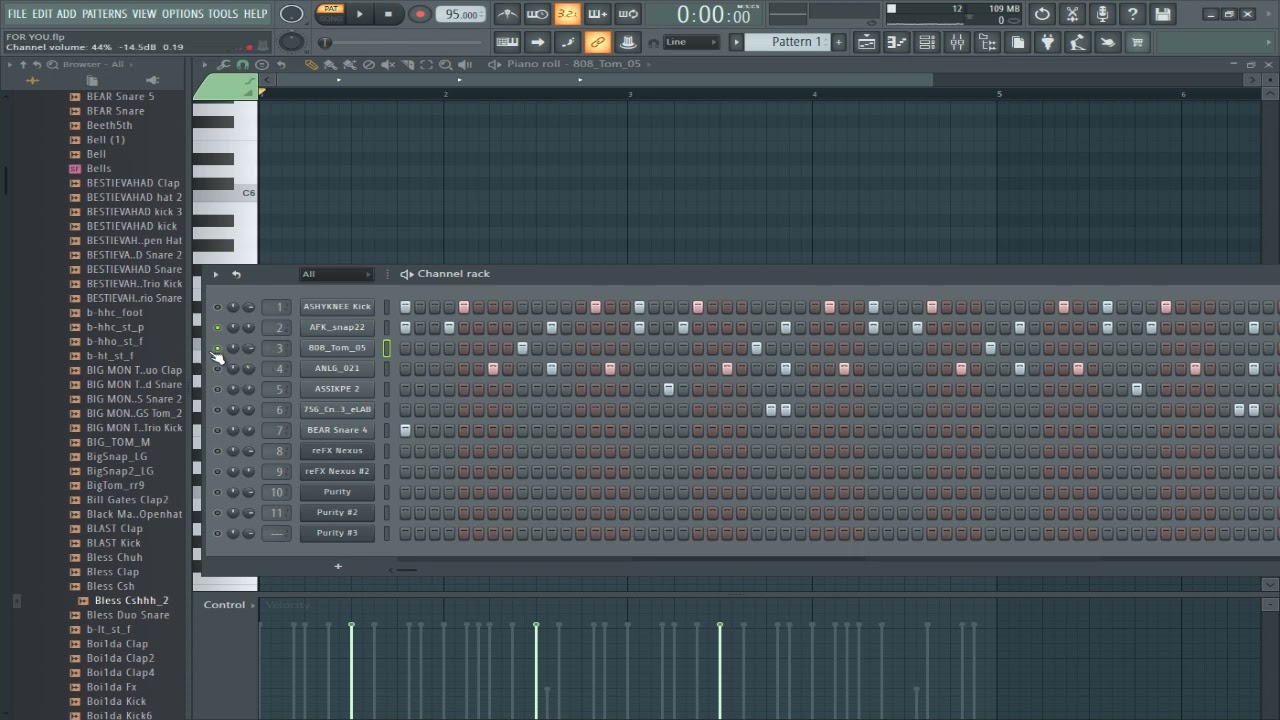
Task: Create new pattern with plus button
Action: pos(839,42)
